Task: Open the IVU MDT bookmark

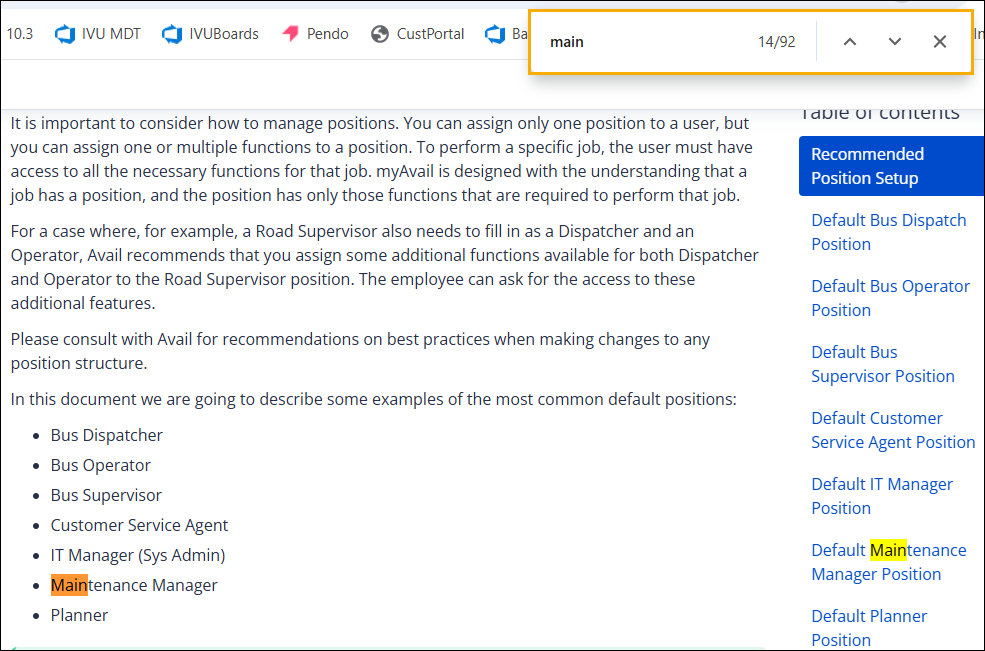Action: (x=98, y=34)
